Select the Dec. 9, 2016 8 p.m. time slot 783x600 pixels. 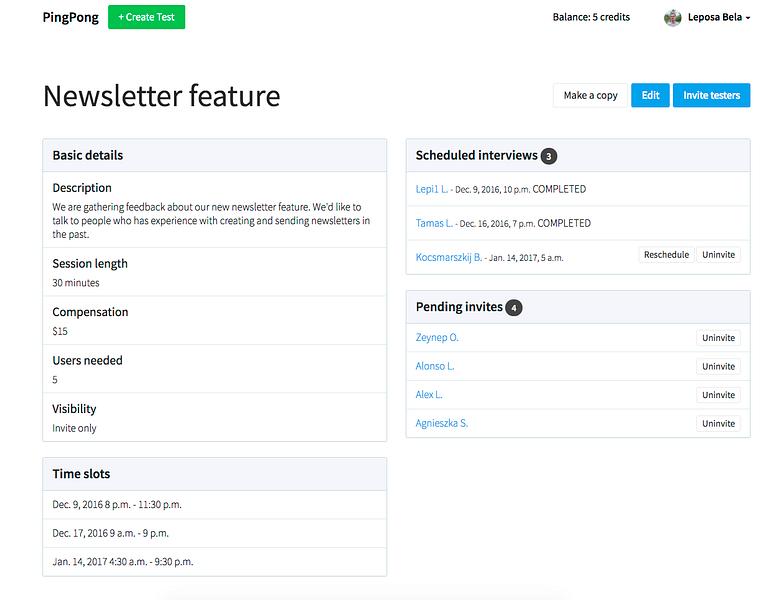click(x=215, y=505)
